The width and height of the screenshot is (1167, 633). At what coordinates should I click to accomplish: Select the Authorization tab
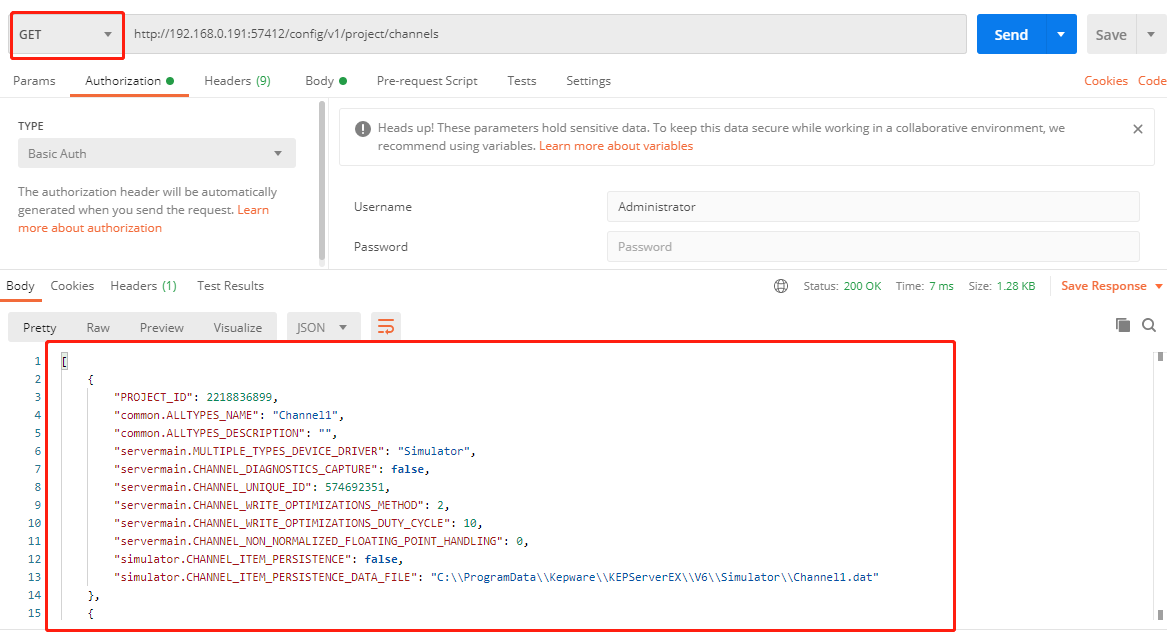coord(130,80)
